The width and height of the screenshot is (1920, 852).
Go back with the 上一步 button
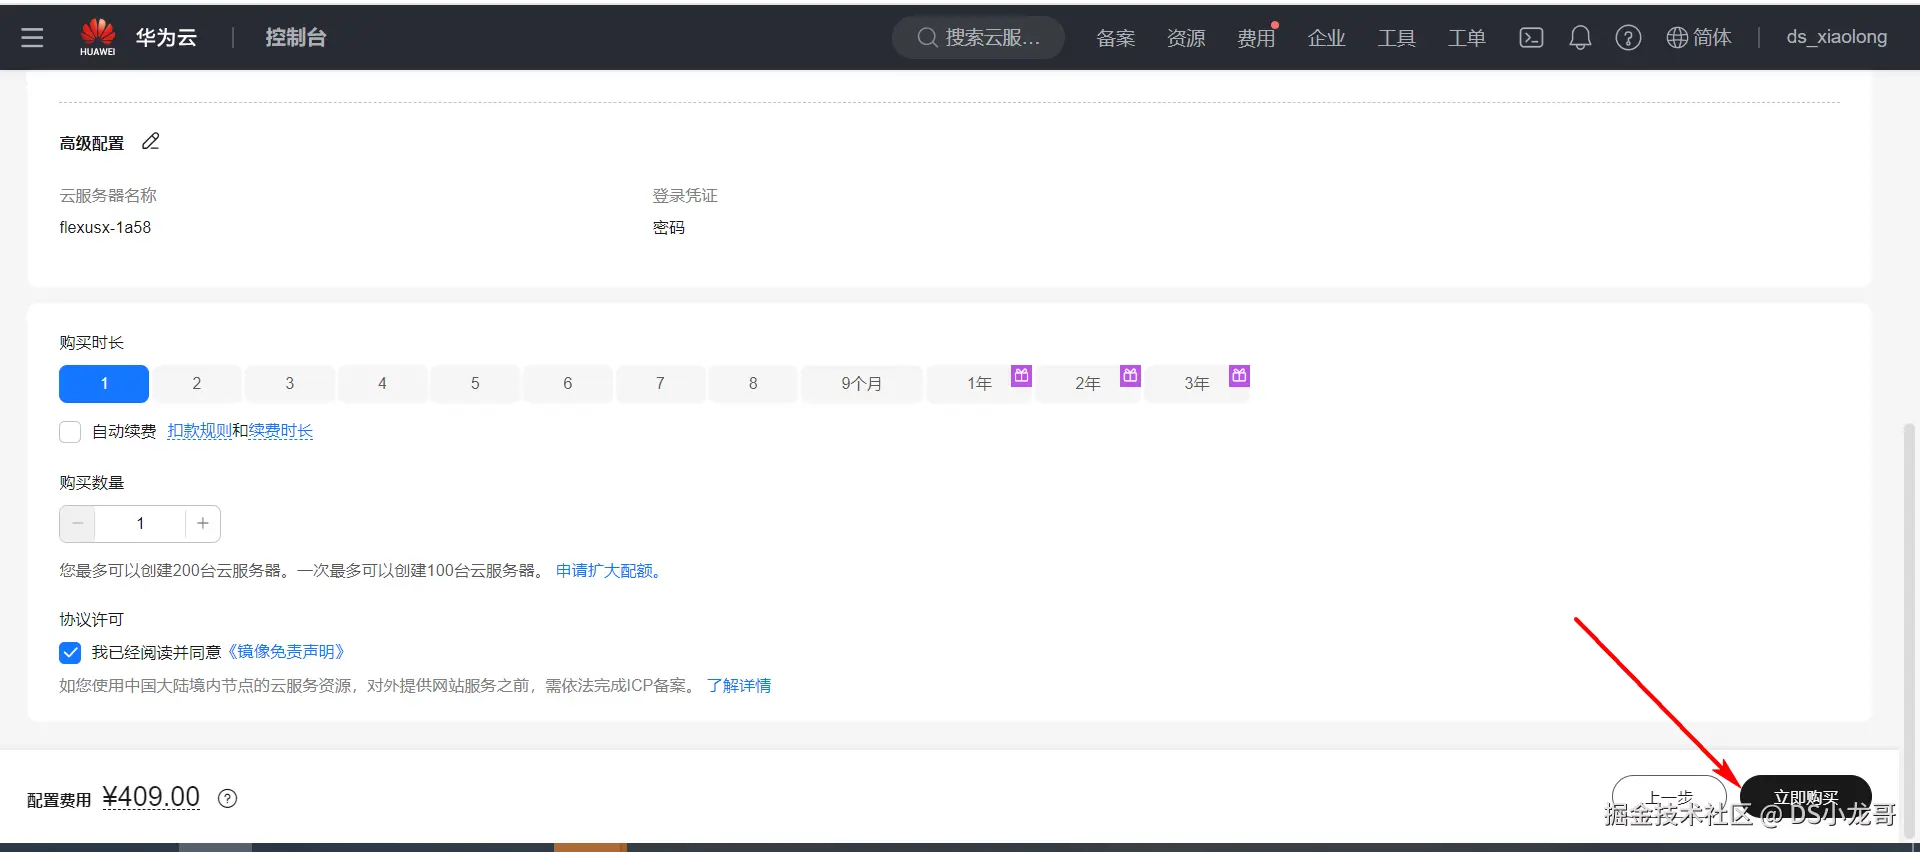click(x=1669, y=798)
